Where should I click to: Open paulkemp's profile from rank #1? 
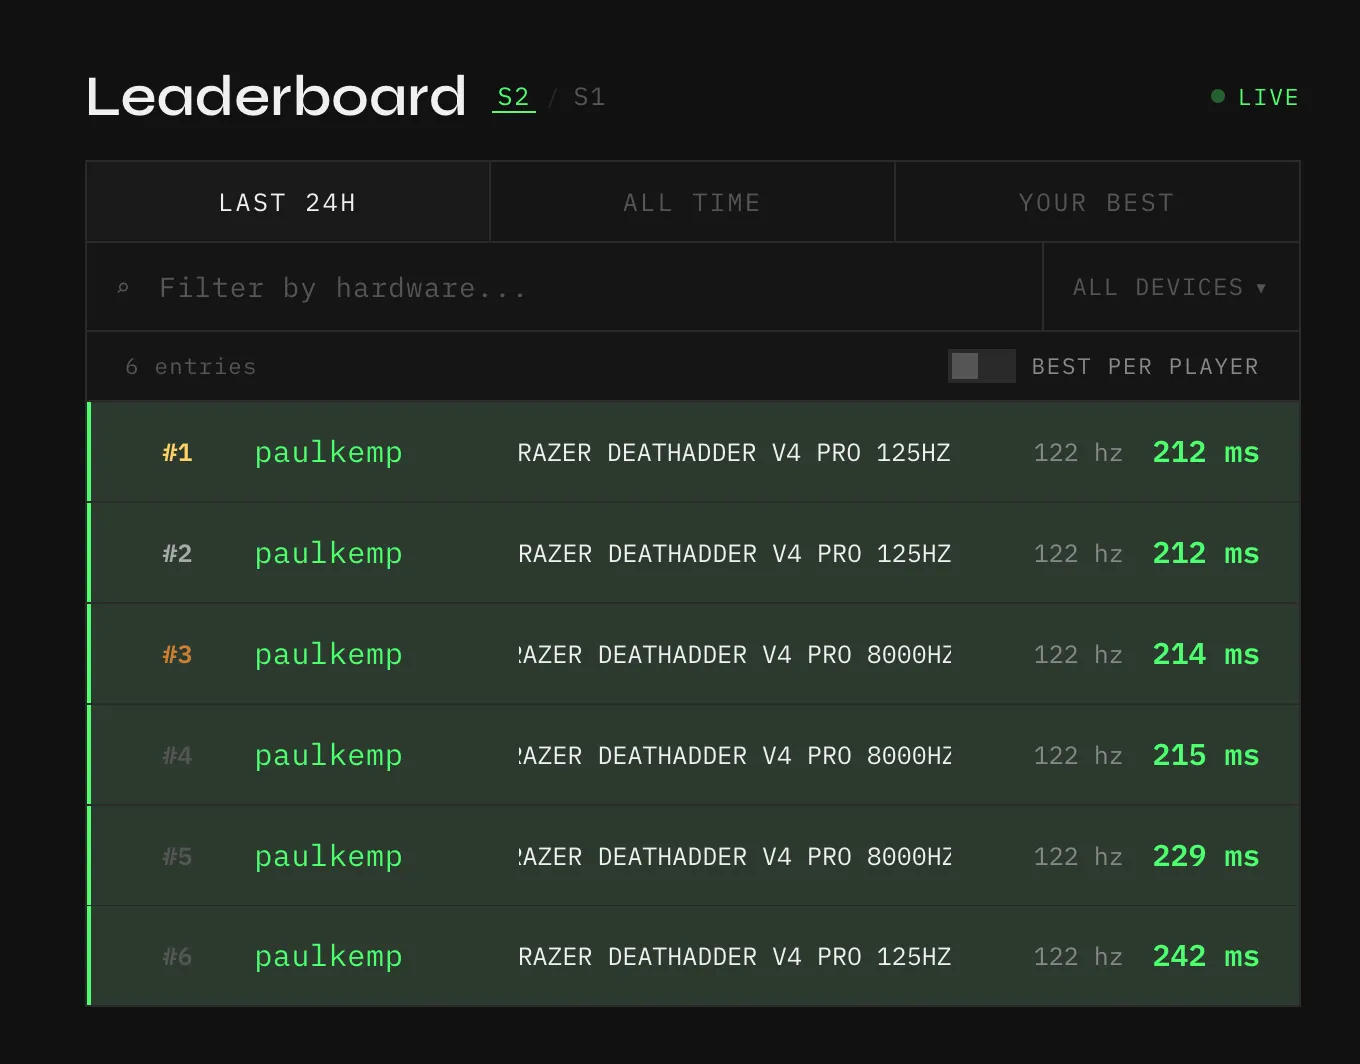[x=328, y=452]
